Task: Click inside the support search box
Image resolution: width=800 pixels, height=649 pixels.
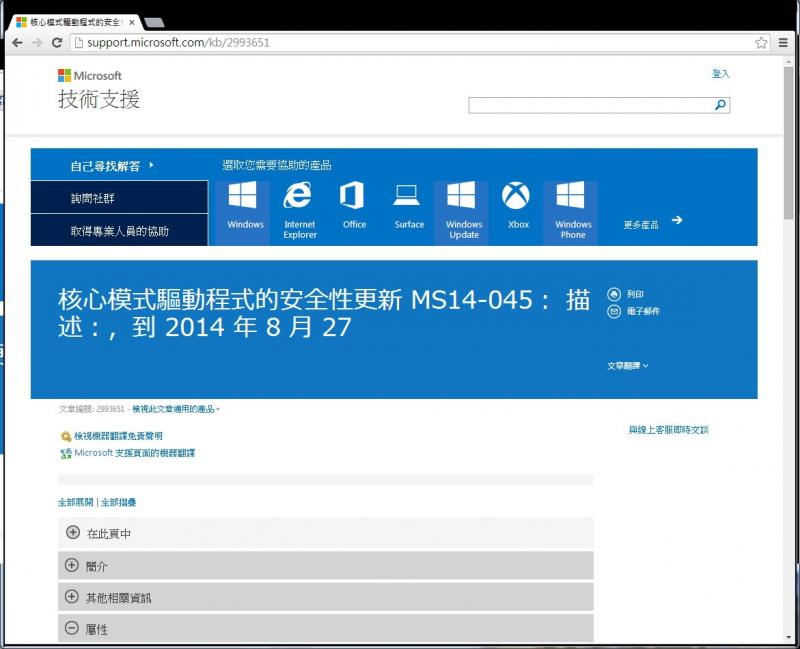Action: pos(591,105)
